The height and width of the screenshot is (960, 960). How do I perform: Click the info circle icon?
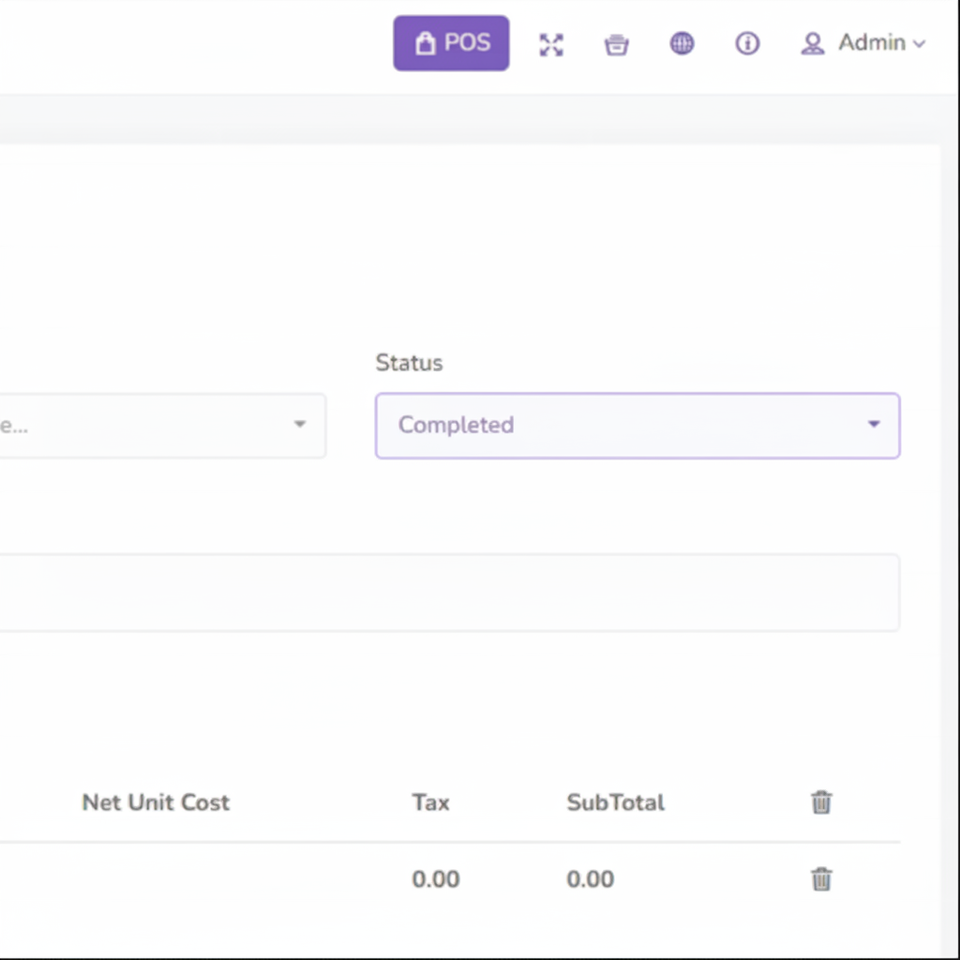[x=747, y=44]
